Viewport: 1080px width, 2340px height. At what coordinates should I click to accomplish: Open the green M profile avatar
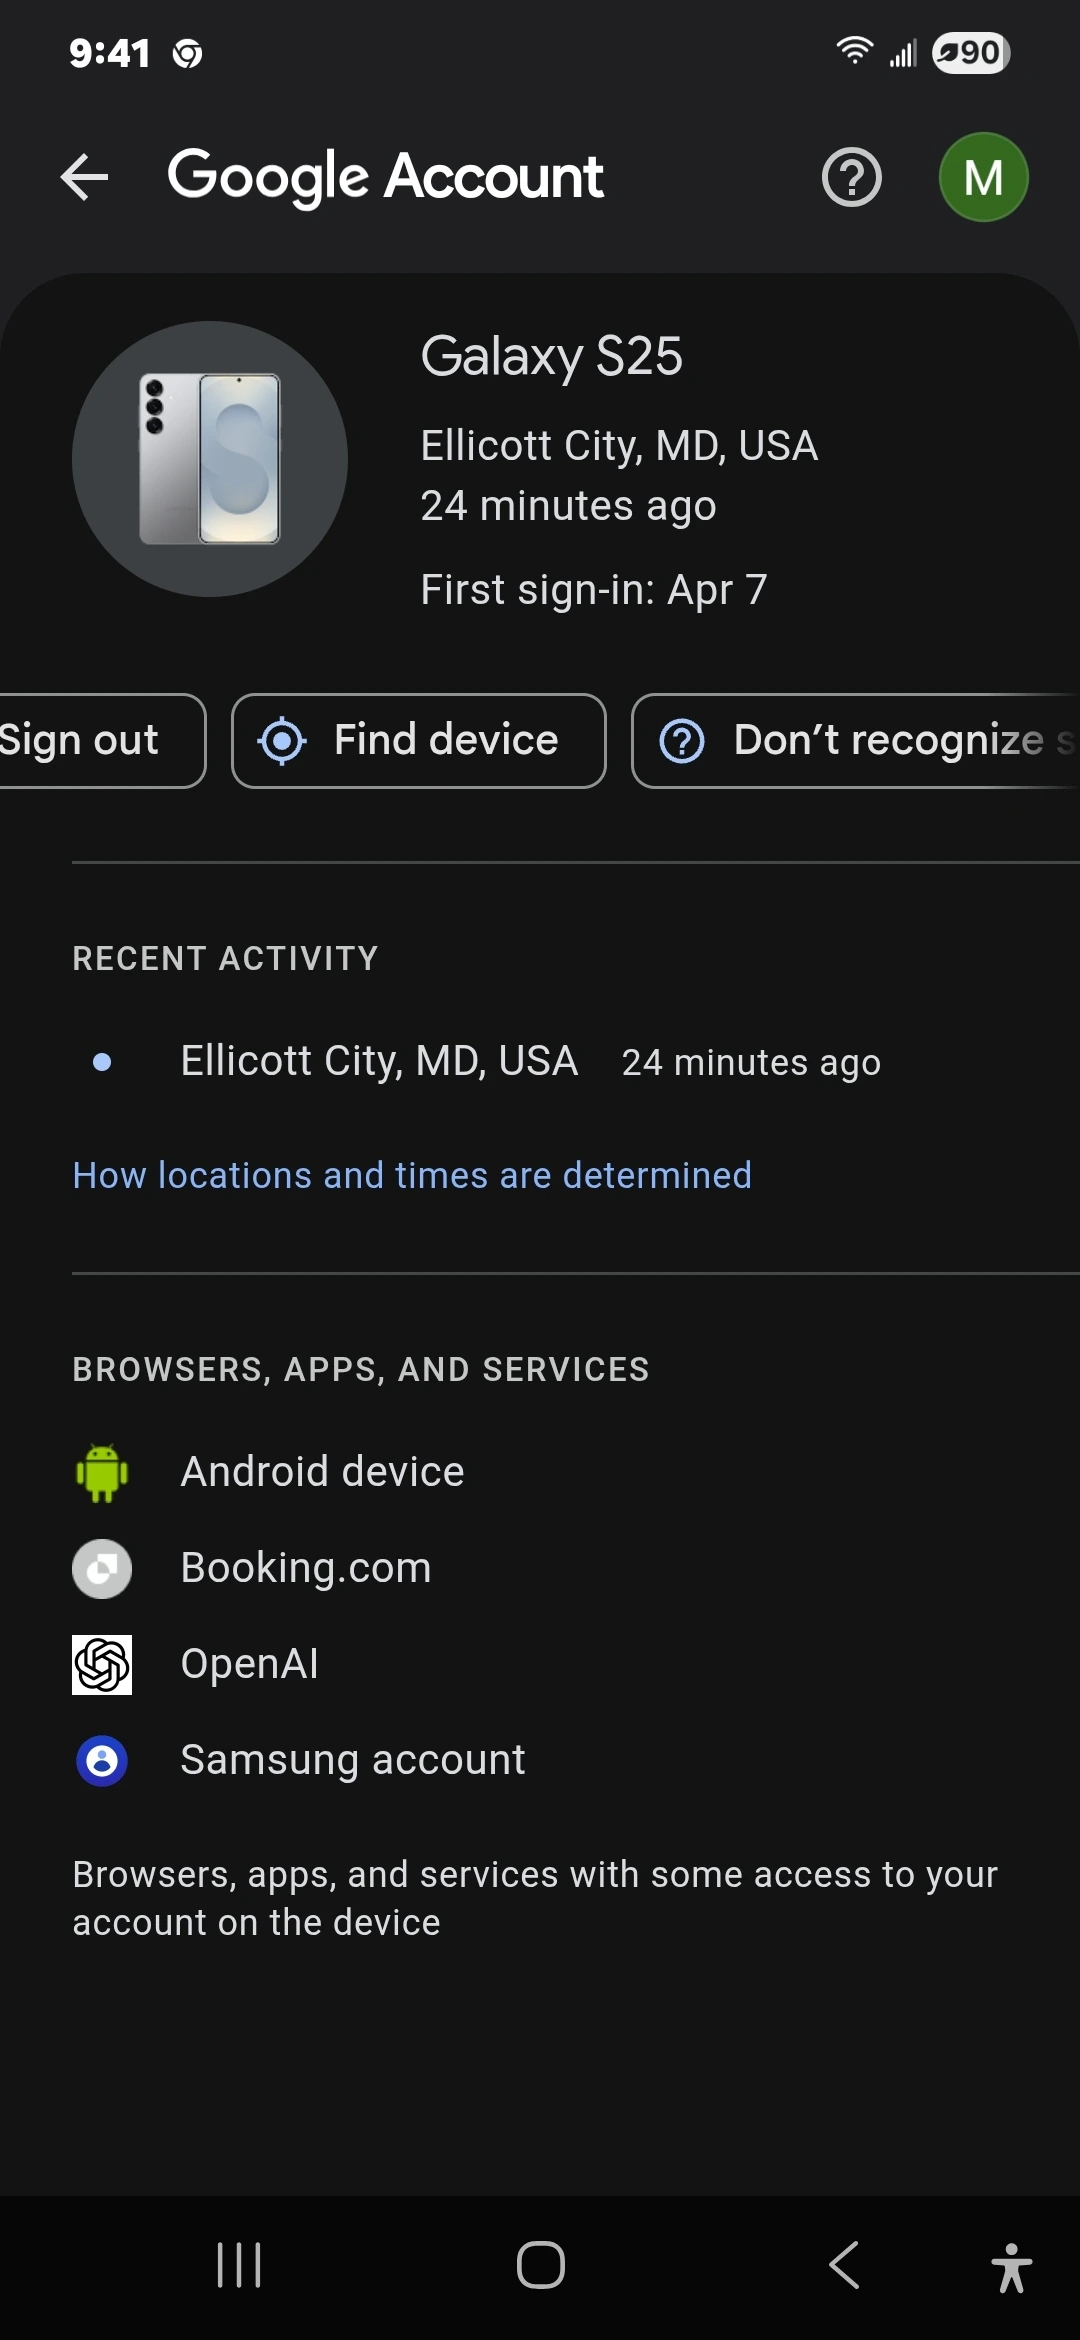coord(983,178)
